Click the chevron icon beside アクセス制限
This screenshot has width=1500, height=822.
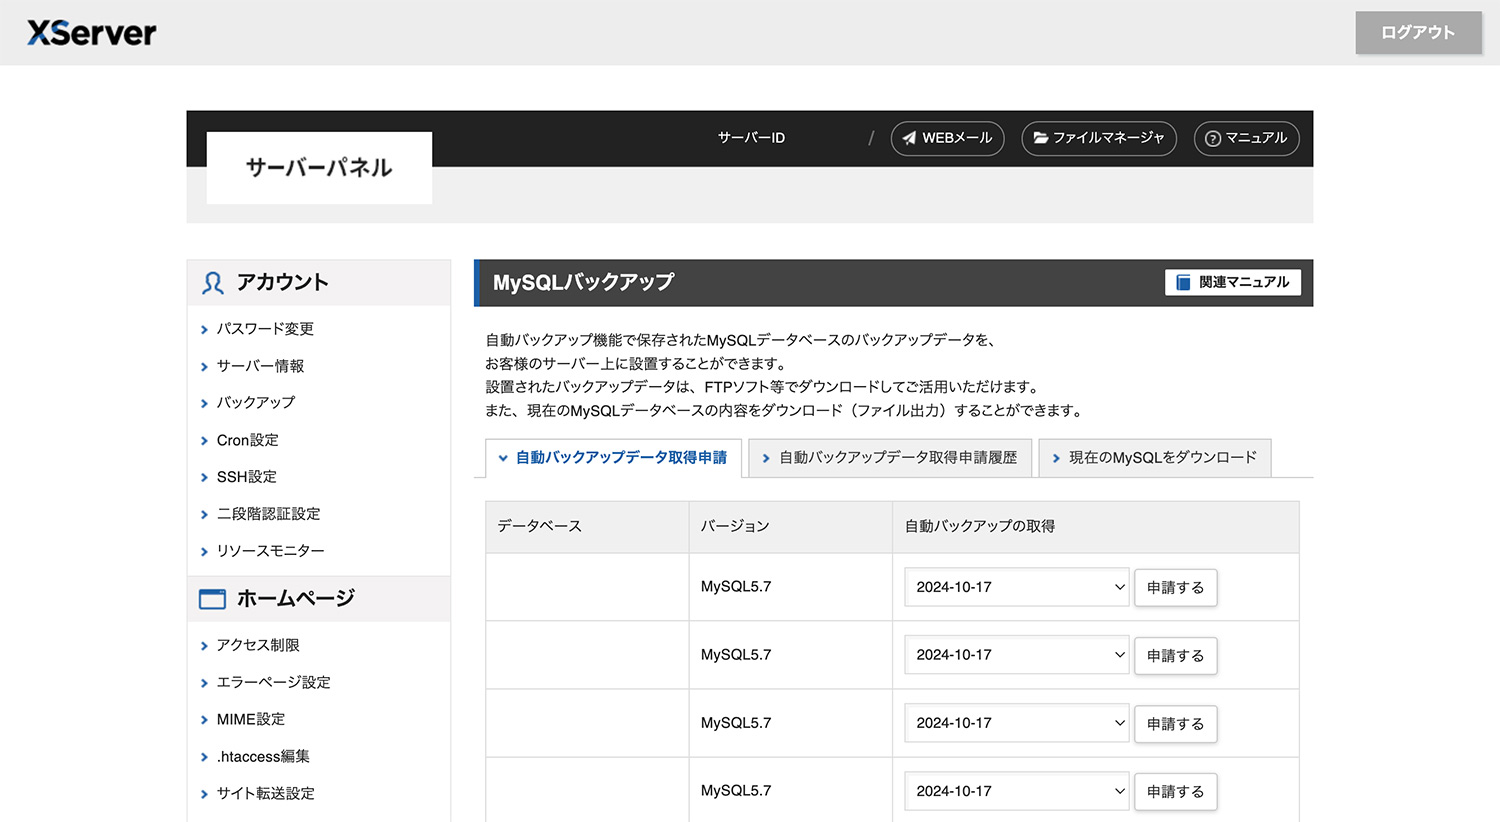click(204, 647)
